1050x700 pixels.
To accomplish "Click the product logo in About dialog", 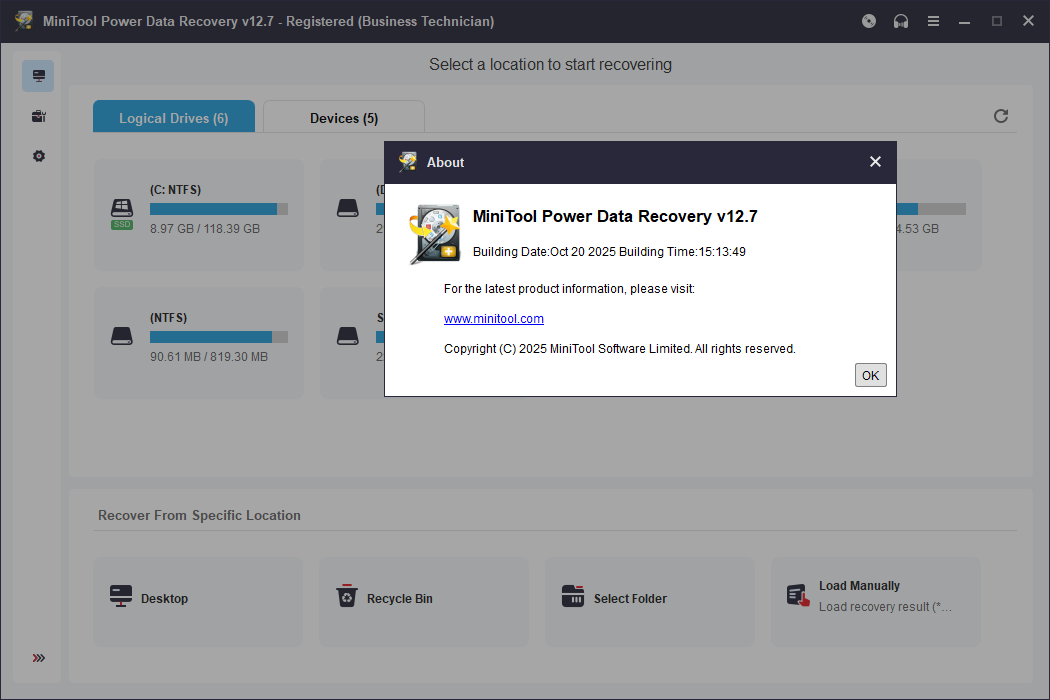I will tap(435, 234).
